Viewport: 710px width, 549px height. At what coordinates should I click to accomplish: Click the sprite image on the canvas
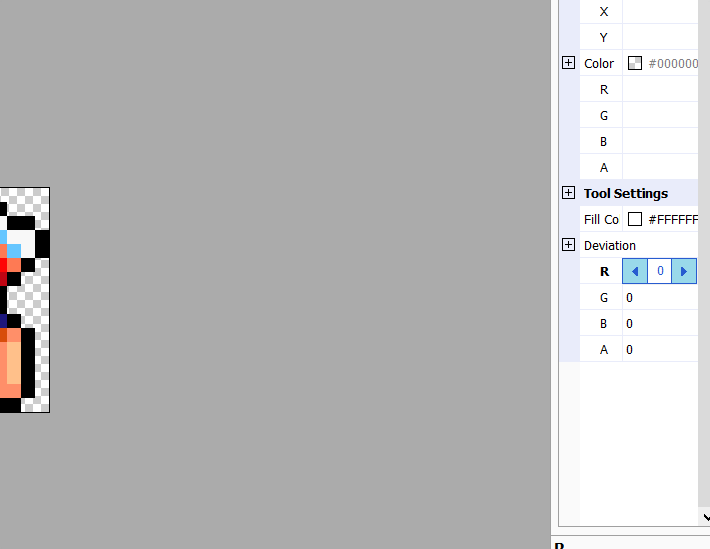pyautogui.click(x=24, y=300)
